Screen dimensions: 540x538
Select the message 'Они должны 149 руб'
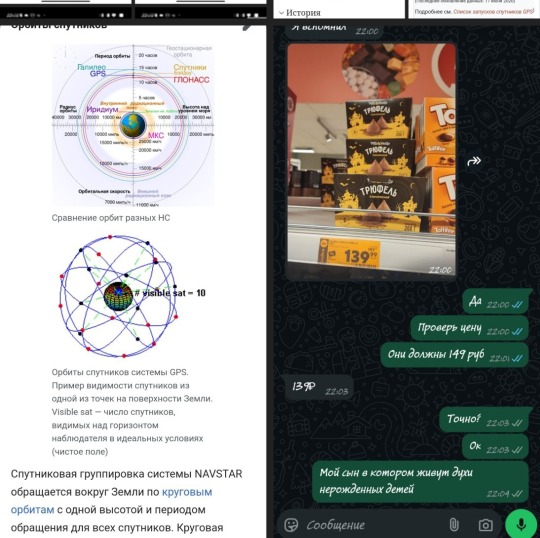(x=454, y=355)
